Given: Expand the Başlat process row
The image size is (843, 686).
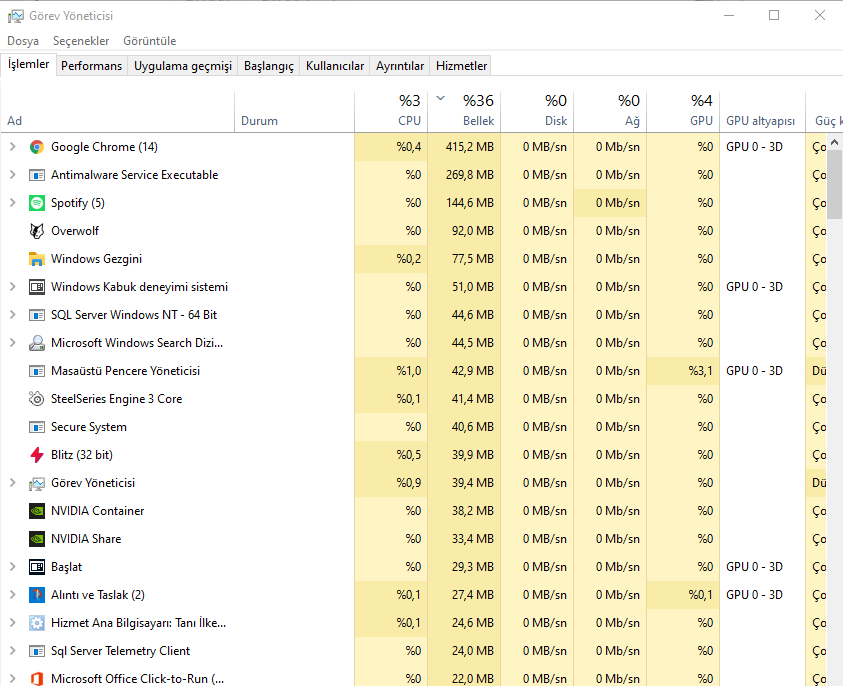Looking at the screenshot, I should pos(12,567).
